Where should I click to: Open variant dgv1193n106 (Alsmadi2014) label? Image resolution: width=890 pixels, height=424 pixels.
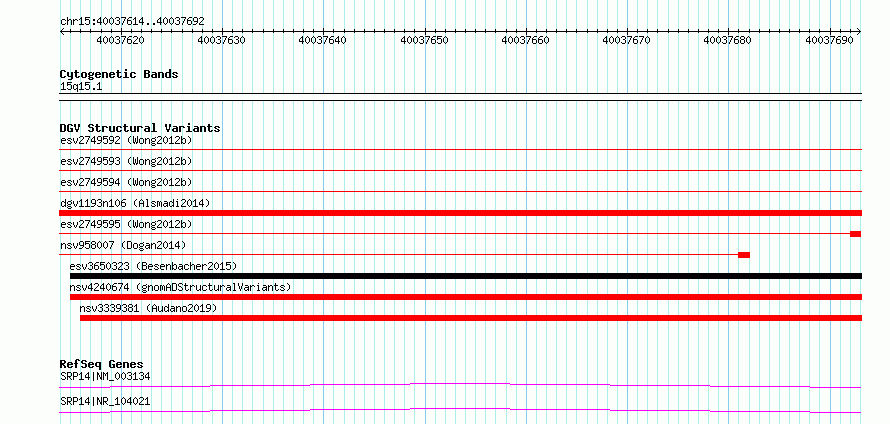(x=135, y=203)
